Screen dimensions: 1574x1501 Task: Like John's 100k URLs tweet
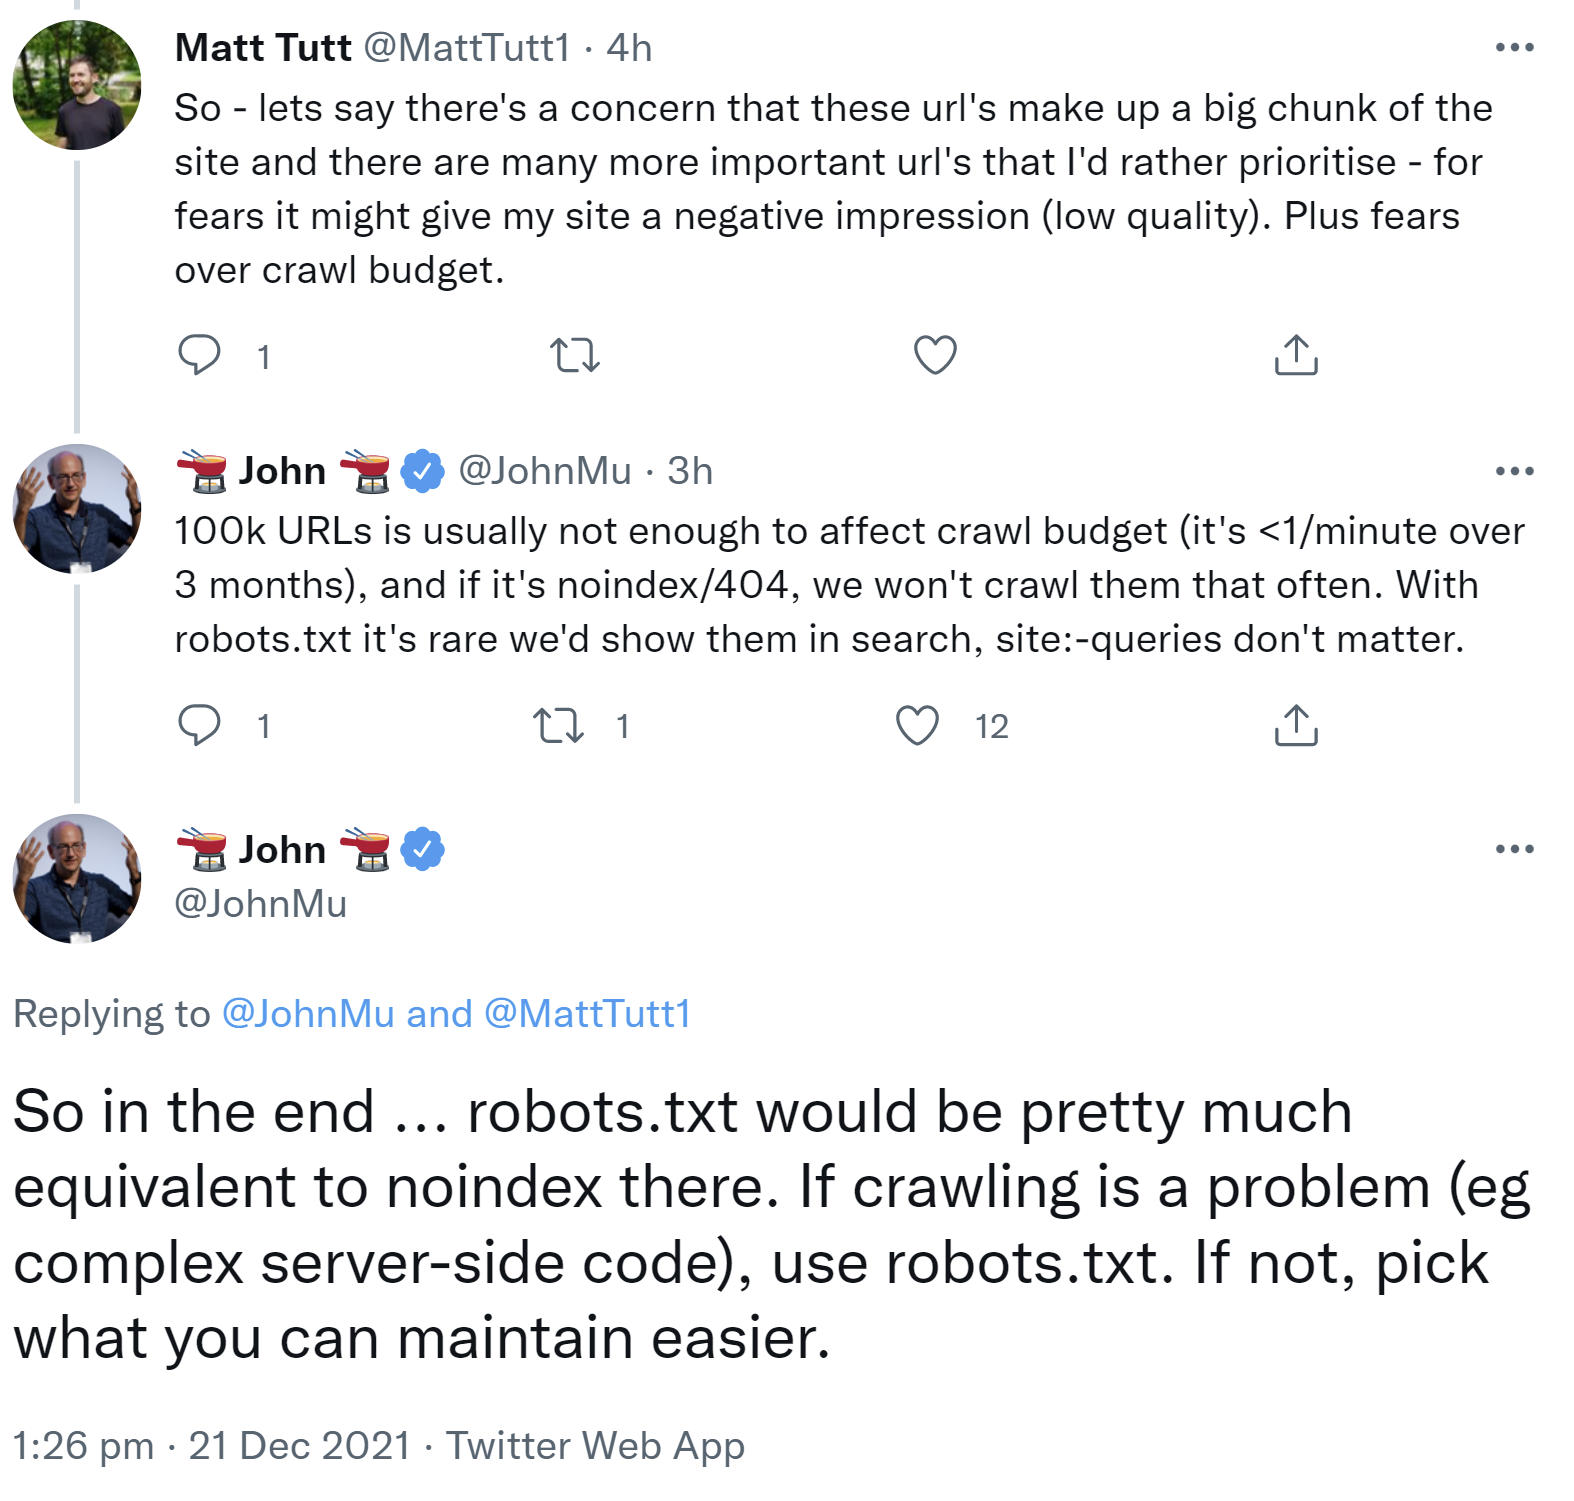pyautogui.click(x=917, y=725)
